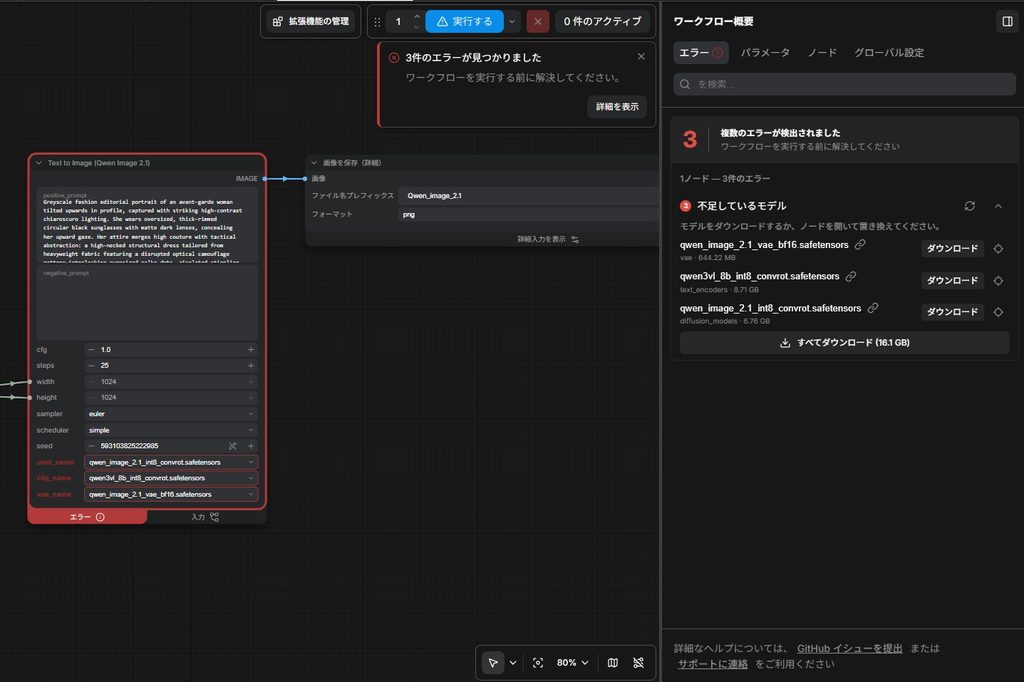Open the scheduler dropdown set to simple
The image size is (1024, 682).
[x=171, y=430]
